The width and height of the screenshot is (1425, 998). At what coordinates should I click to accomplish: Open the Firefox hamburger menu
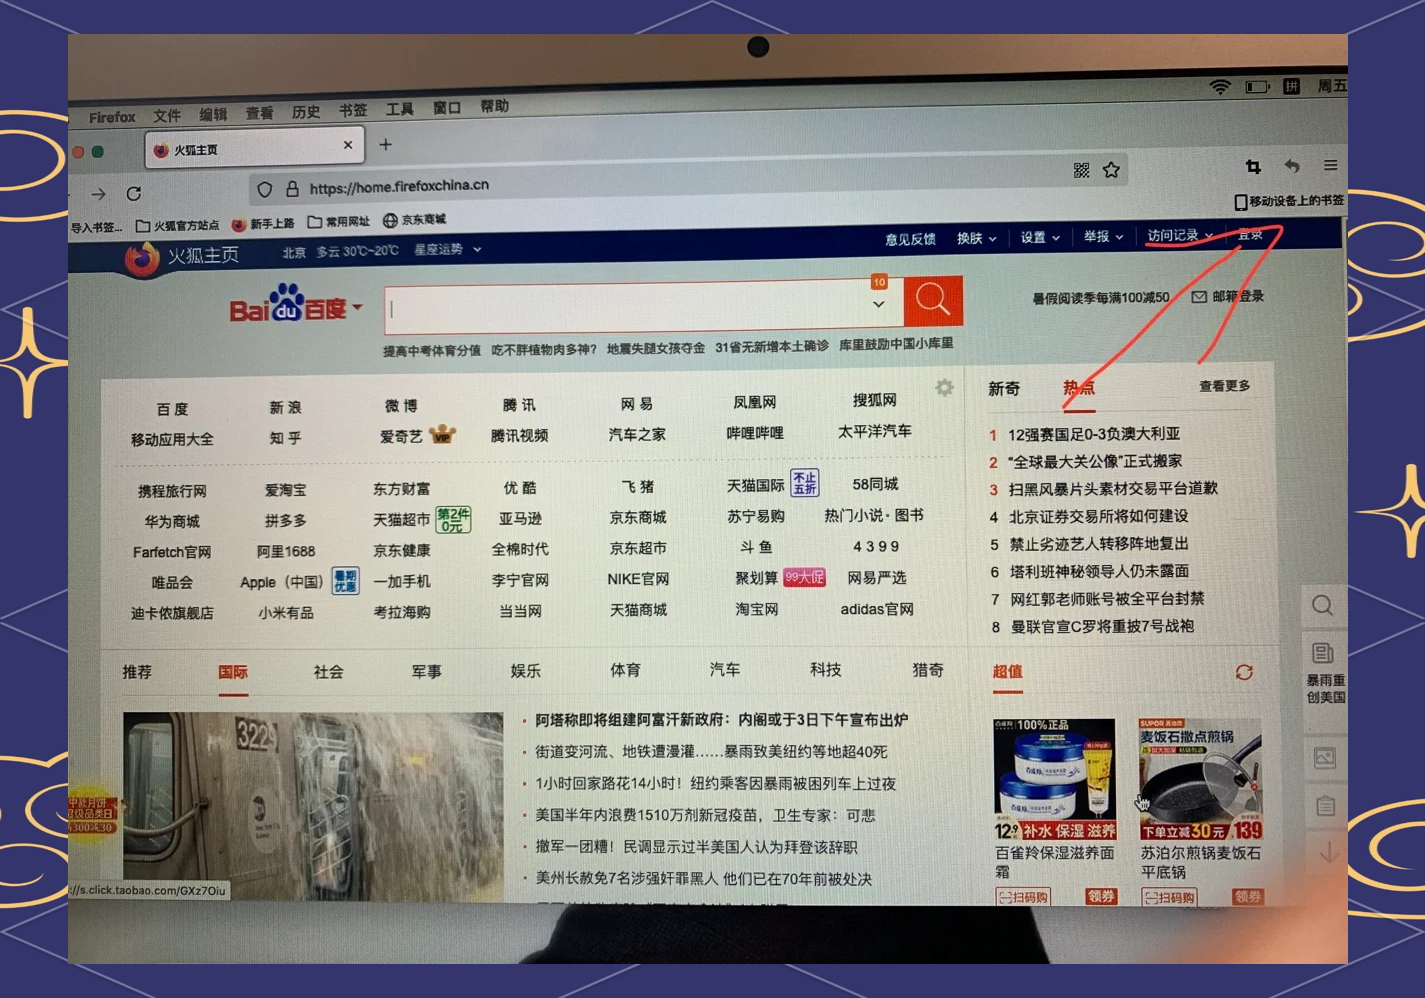coord(1331,165)
